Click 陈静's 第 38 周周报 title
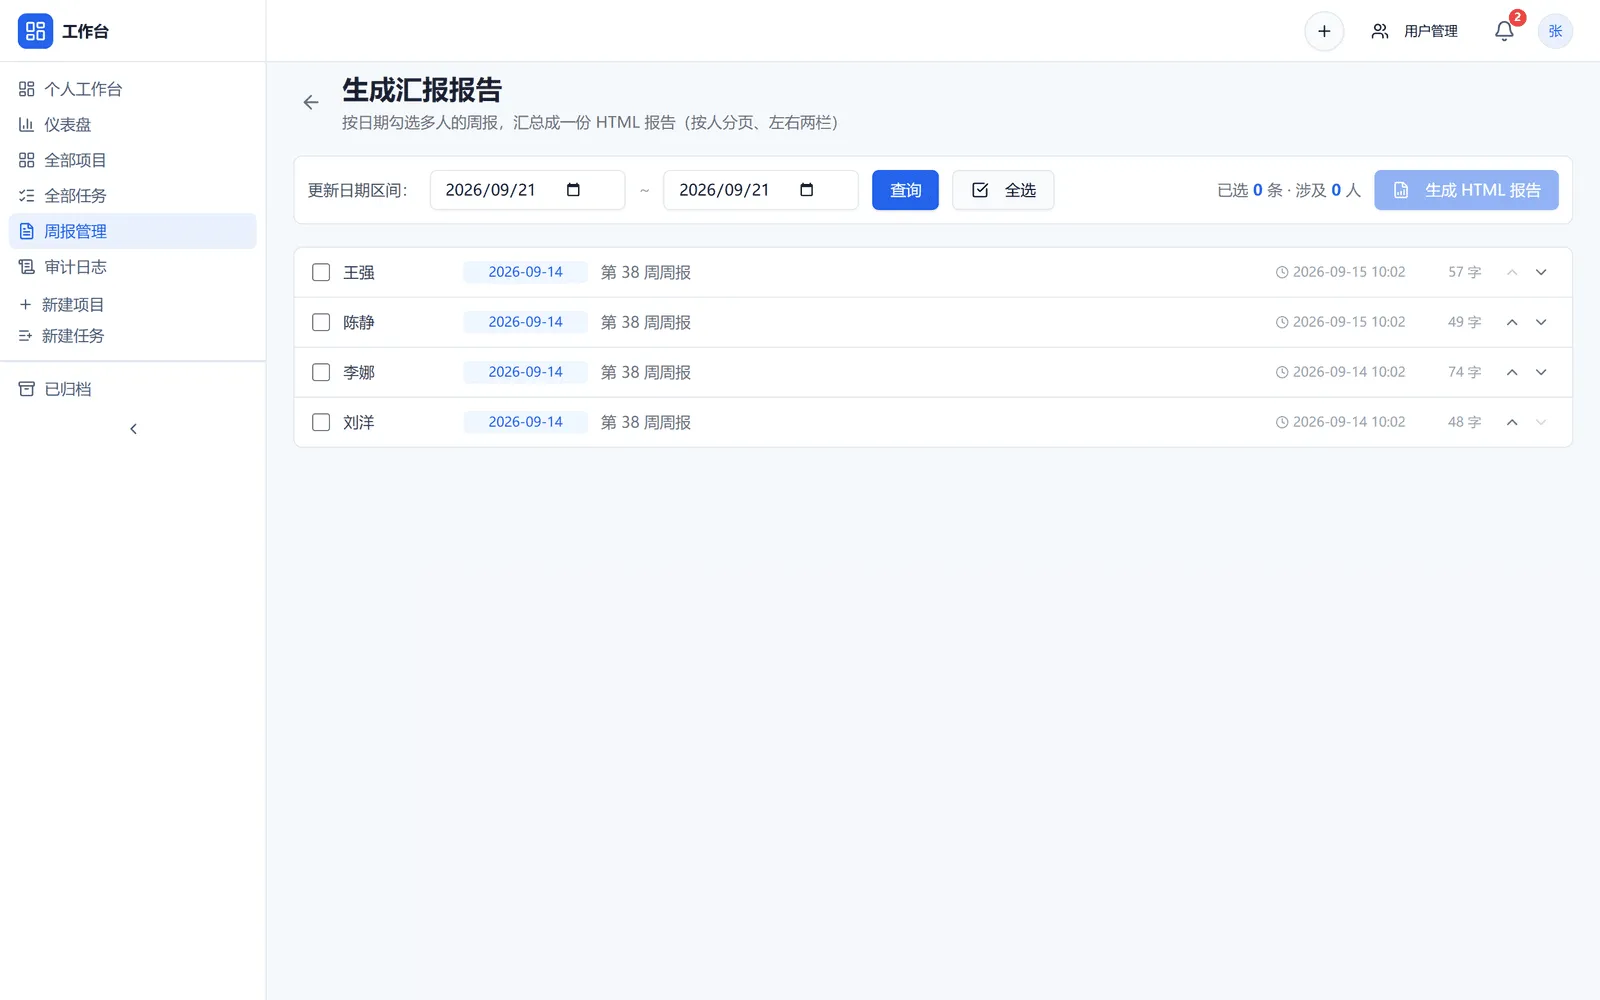The width and height of the screenshot is (1600, 1000). pyautogui.click(x=646, y=322)
